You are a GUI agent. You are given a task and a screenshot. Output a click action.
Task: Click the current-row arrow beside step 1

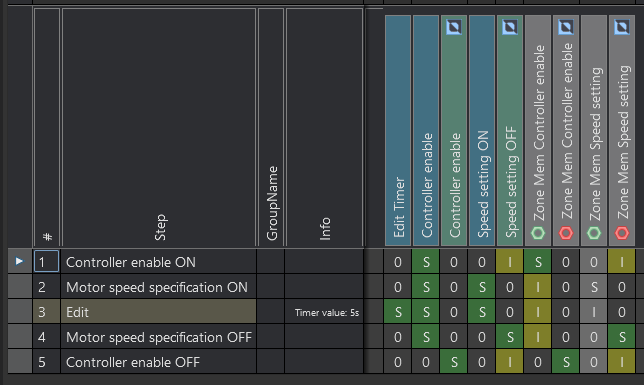tap(19, 261)
